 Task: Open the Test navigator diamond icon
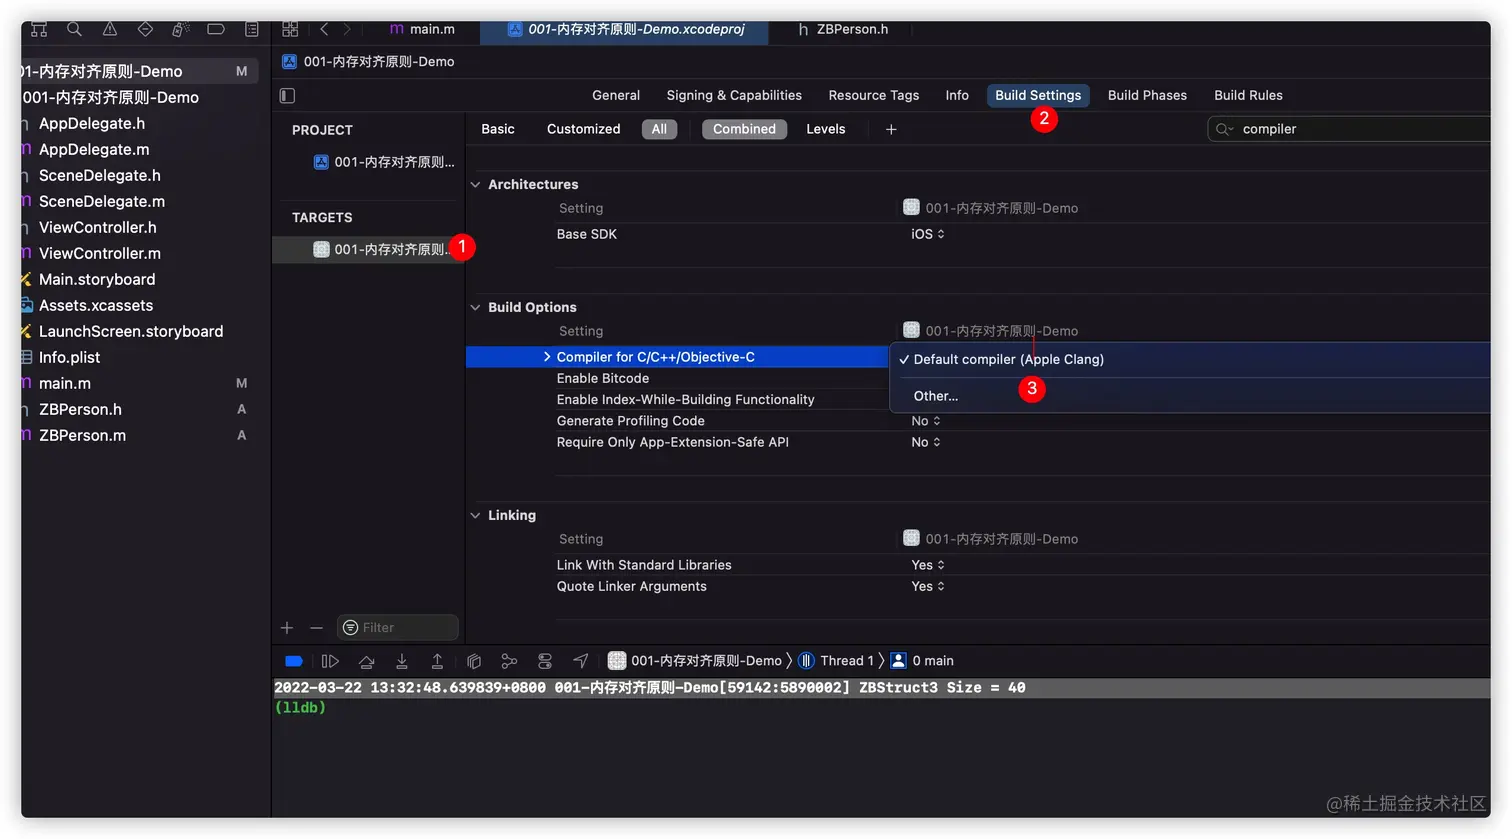[145, 29]
